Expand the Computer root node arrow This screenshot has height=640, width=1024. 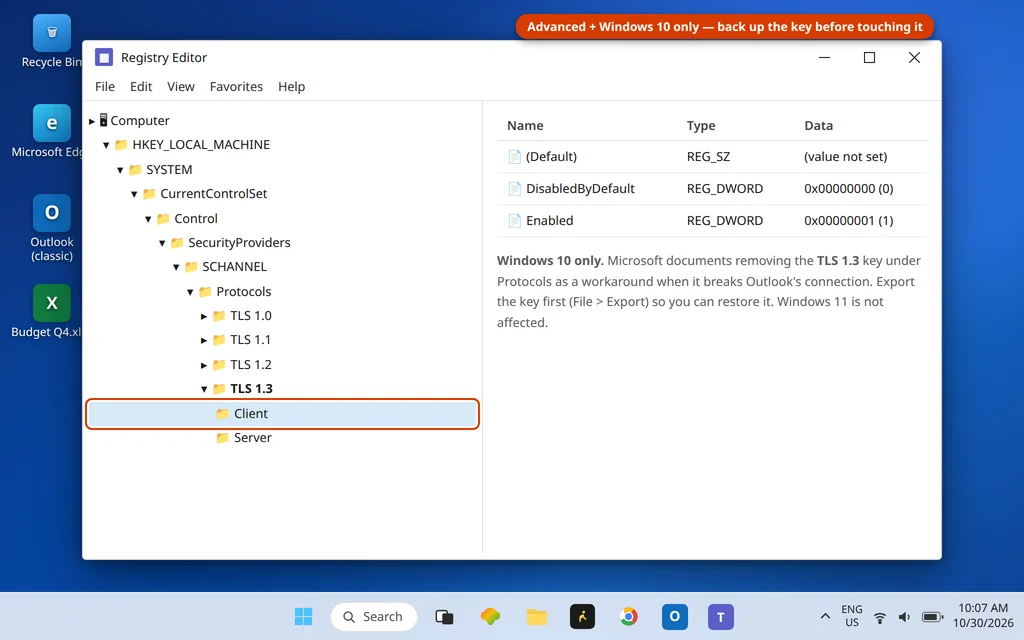91,121
